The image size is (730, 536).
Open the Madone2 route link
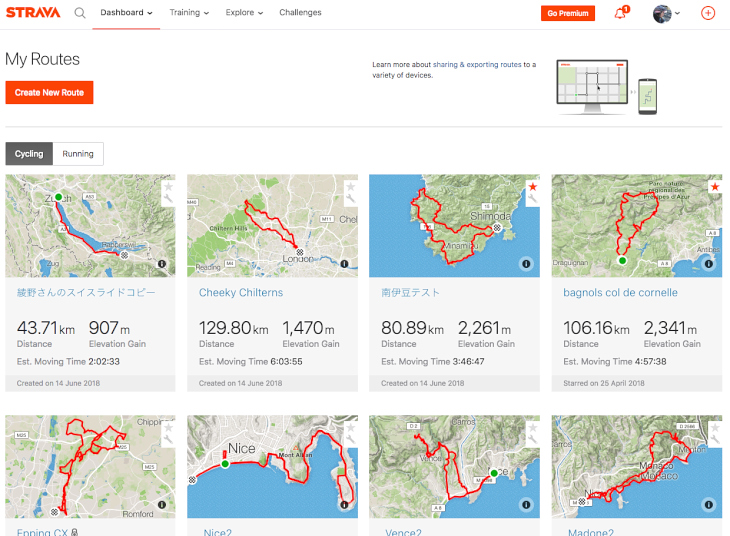(x=591, y=532)
